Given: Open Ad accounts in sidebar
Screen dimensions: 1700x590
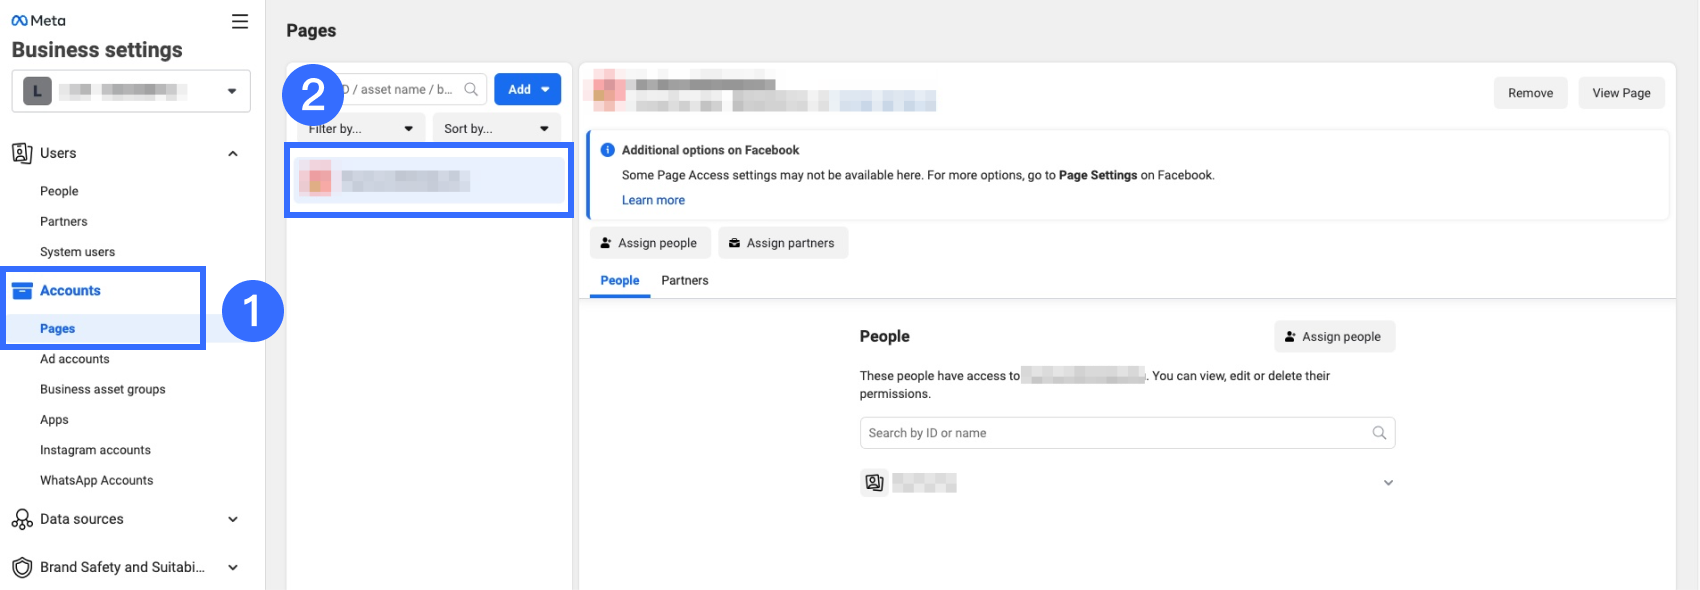Looking at the screenshot, I should click(75, 359).
